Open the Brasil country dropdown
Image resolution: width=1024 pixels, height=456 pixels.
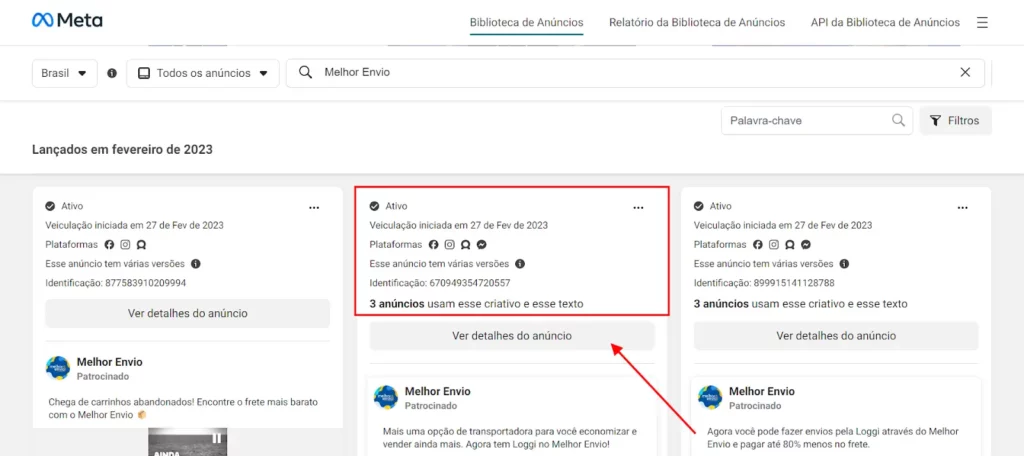(65, 73)
